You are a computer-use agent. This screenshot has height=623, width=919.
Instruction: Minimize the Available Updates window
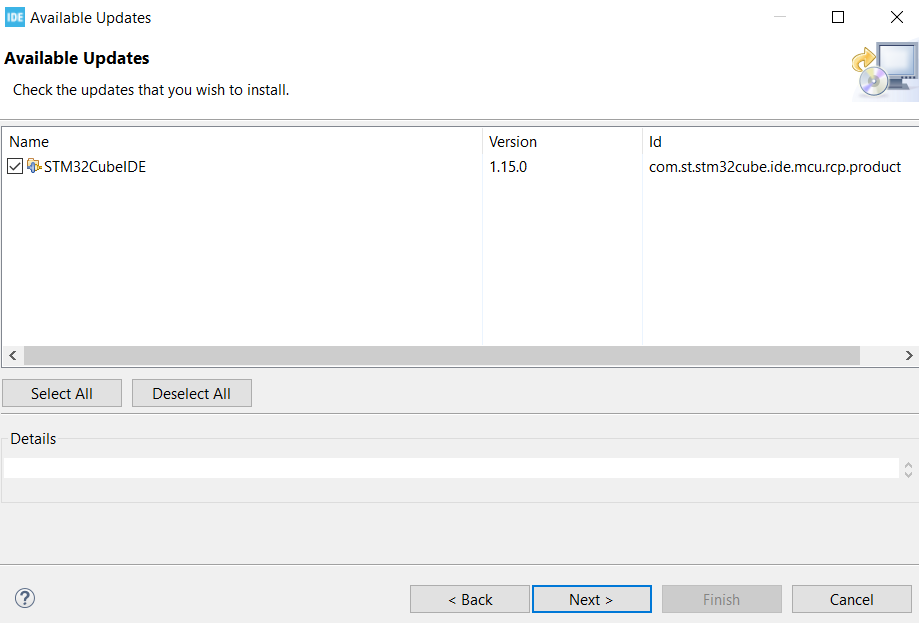[780, 18]
